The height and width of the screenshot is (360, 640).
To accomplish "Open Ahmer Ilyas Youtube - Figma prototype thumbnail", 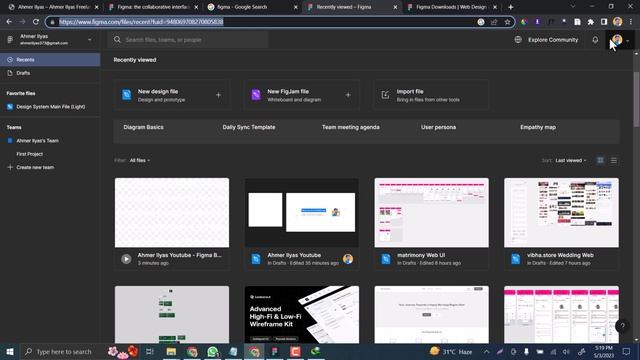I will pyautogui.click(x=172, y=213).
